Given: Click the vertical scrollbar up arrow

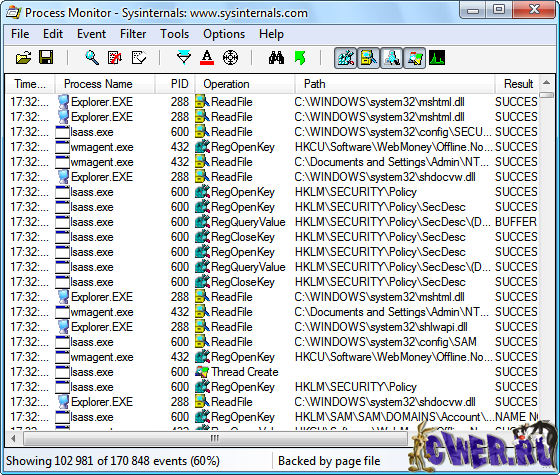Looking at the screenshot, I should coord(546,83).
